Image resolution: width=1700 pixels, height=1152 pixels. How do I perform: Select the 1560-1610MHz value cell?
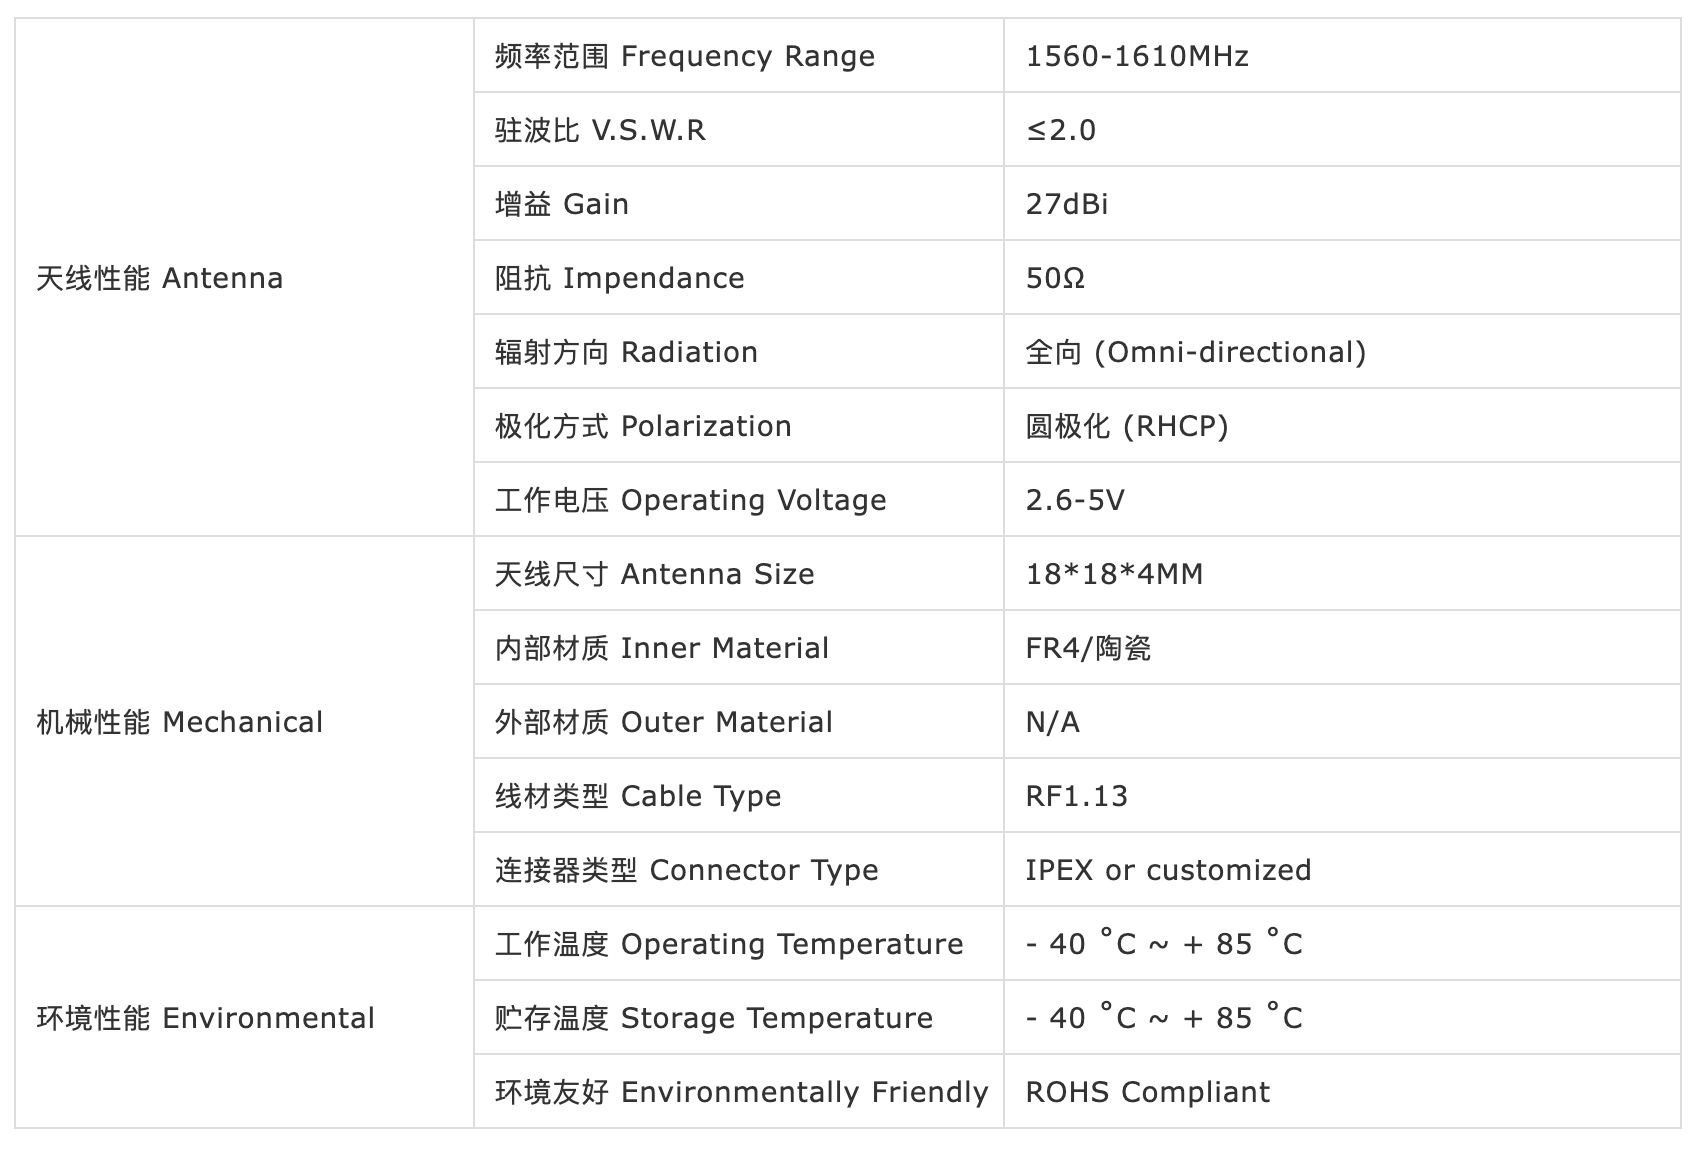point(1342,55)
